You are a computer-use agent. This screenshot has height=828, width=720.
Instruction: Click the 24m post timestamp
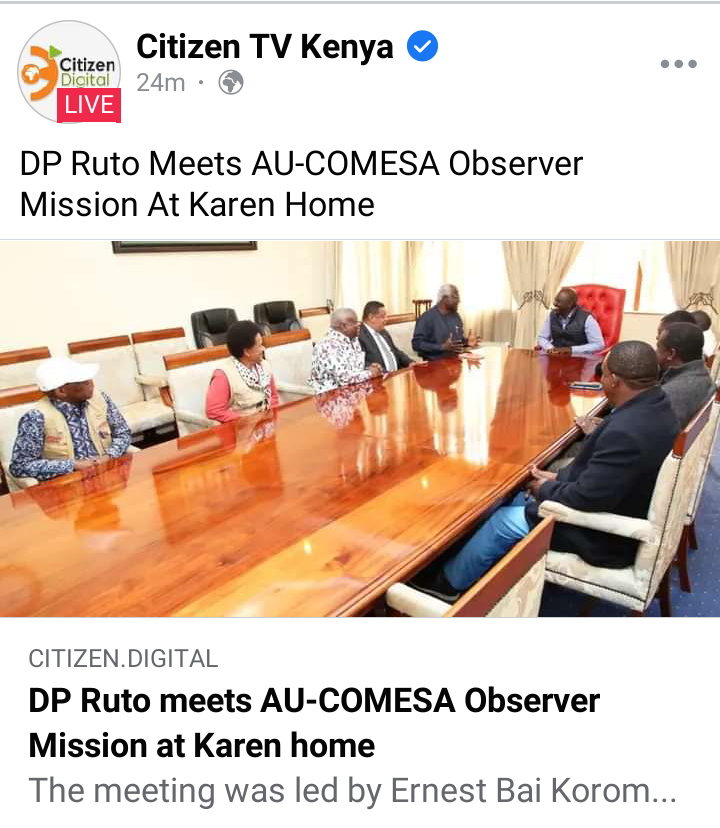pos(161,83)
